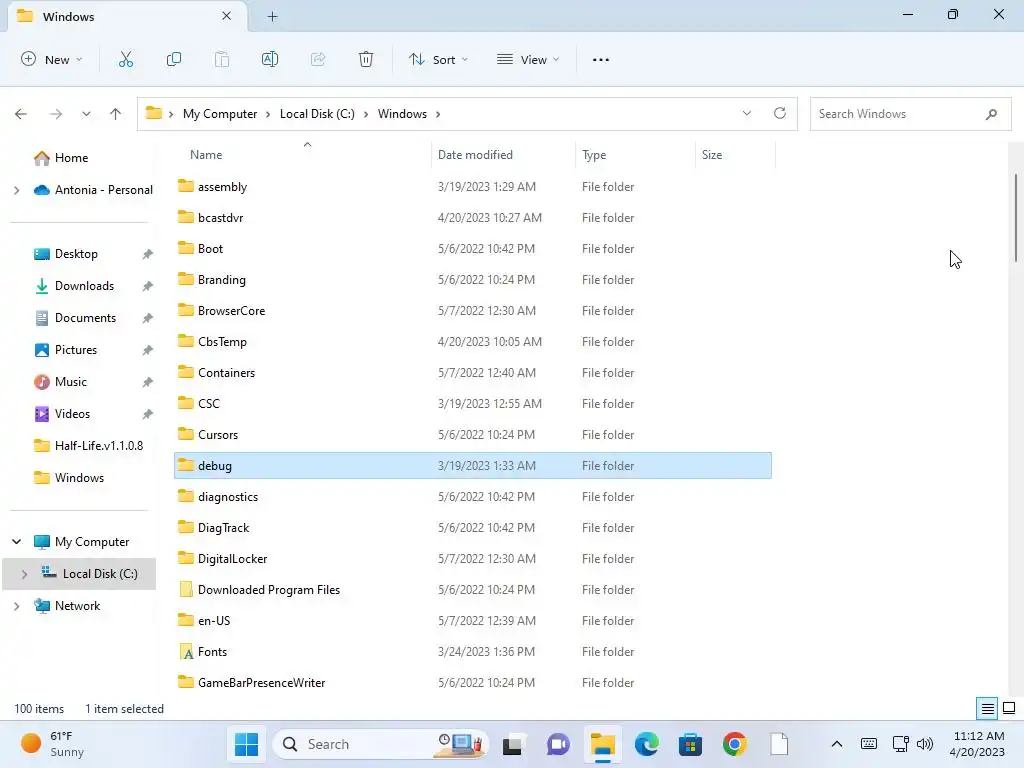Select the assembly folder row
Viewport: 1024px width, 768px height.
pos(473,187)
